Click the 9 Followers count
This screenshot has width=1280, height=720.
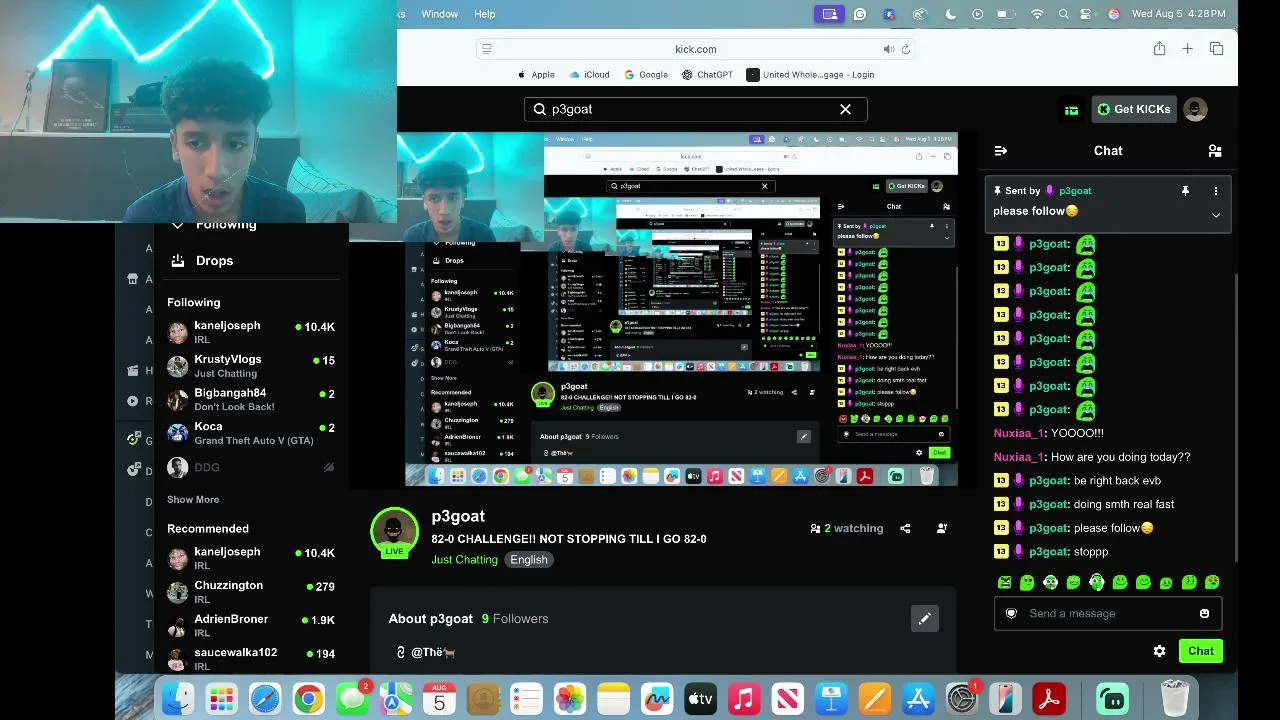(515, 619)
